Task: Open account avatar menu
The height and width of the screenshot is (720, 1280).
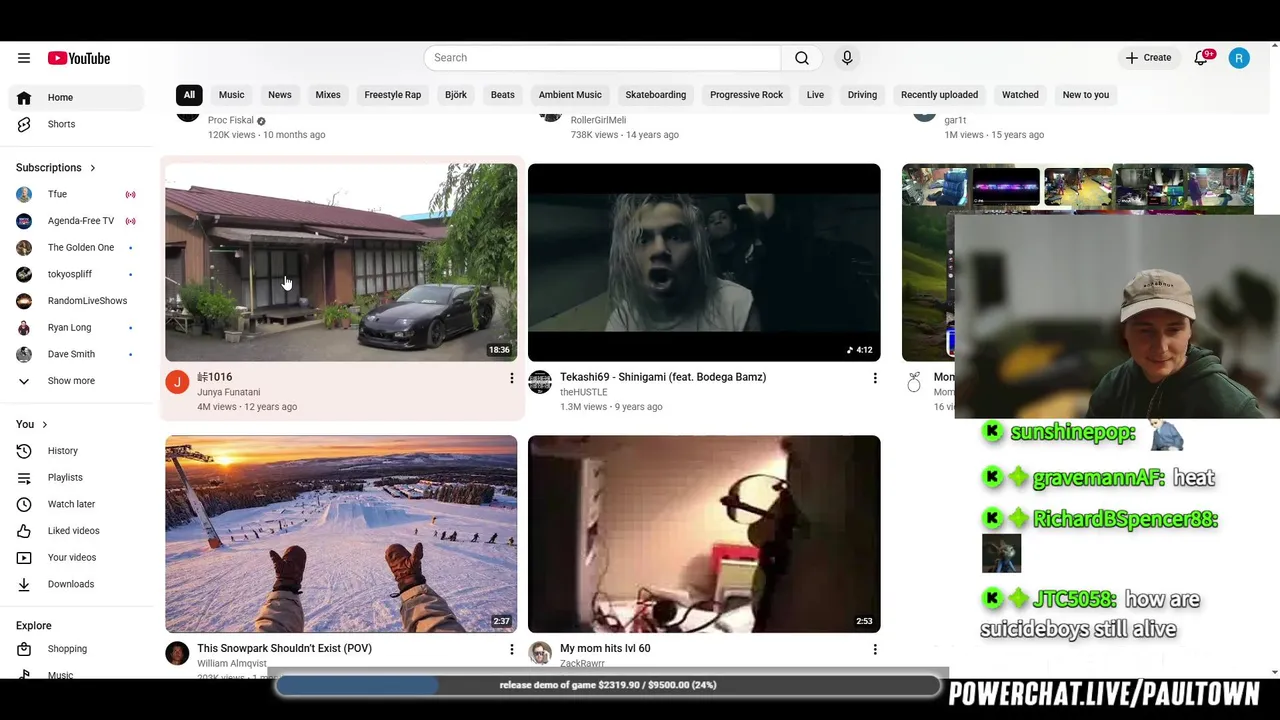Action: [x=1239, y=58]
